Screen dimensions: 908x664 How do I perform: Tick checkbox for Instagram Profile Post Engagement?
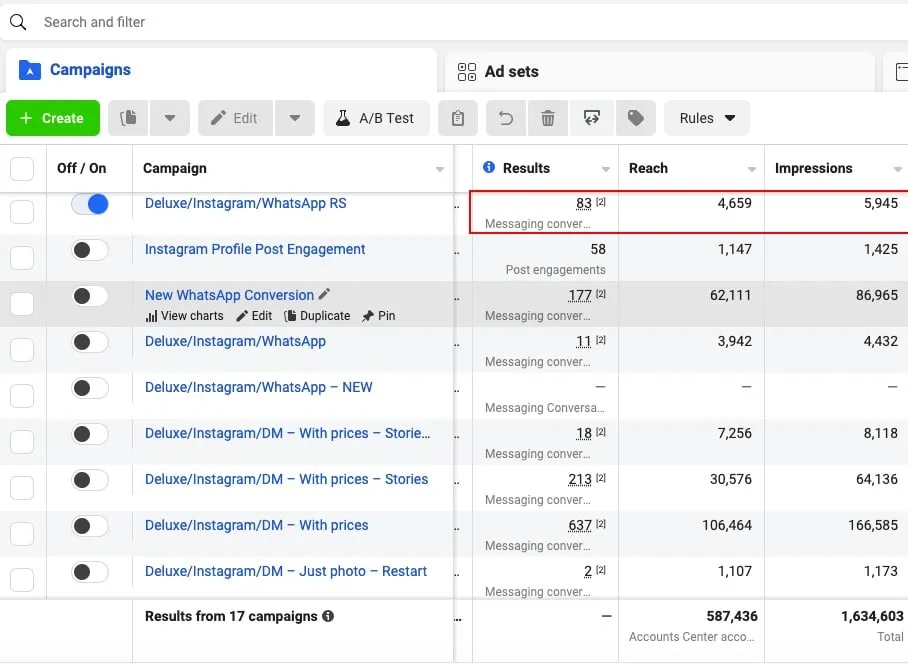pyautogui.click(x=22, y=258)
